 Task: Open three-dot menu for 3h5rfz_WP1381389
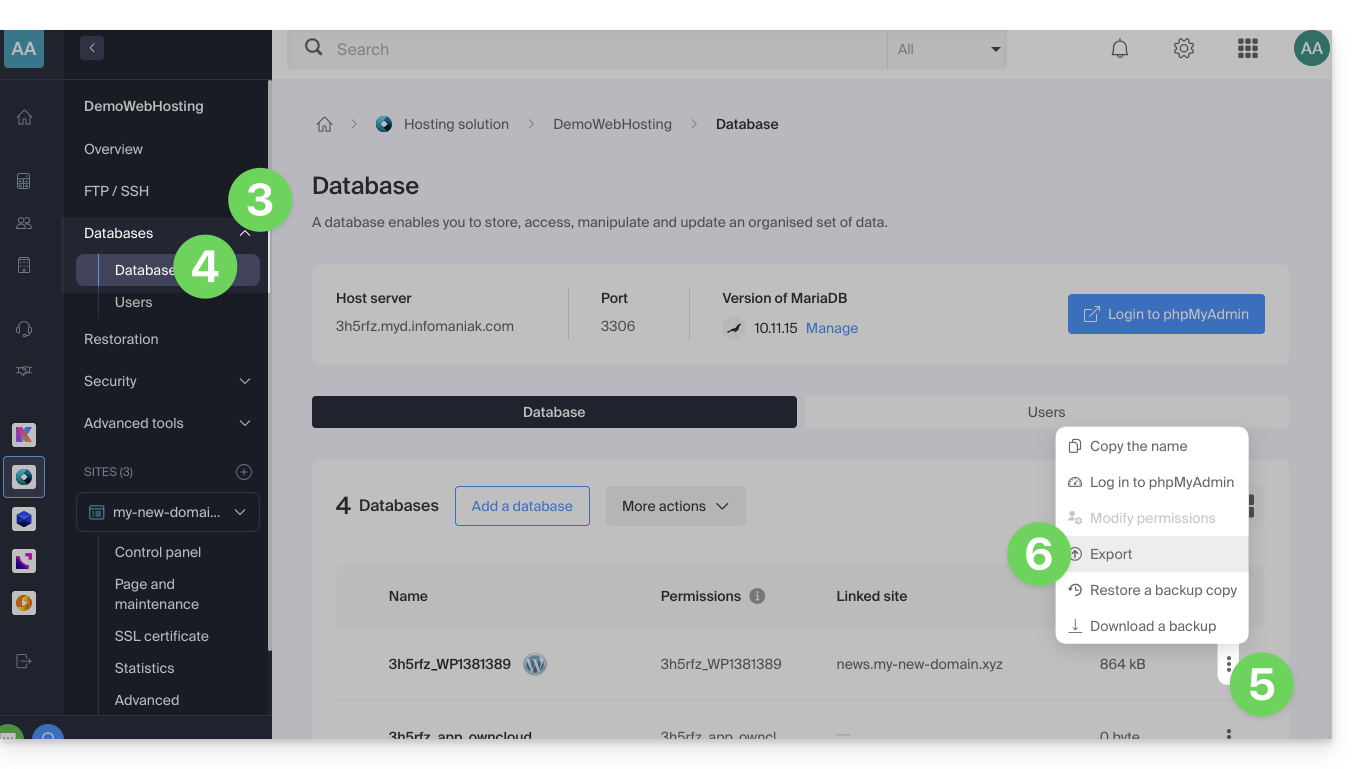tap(1228, 664)
